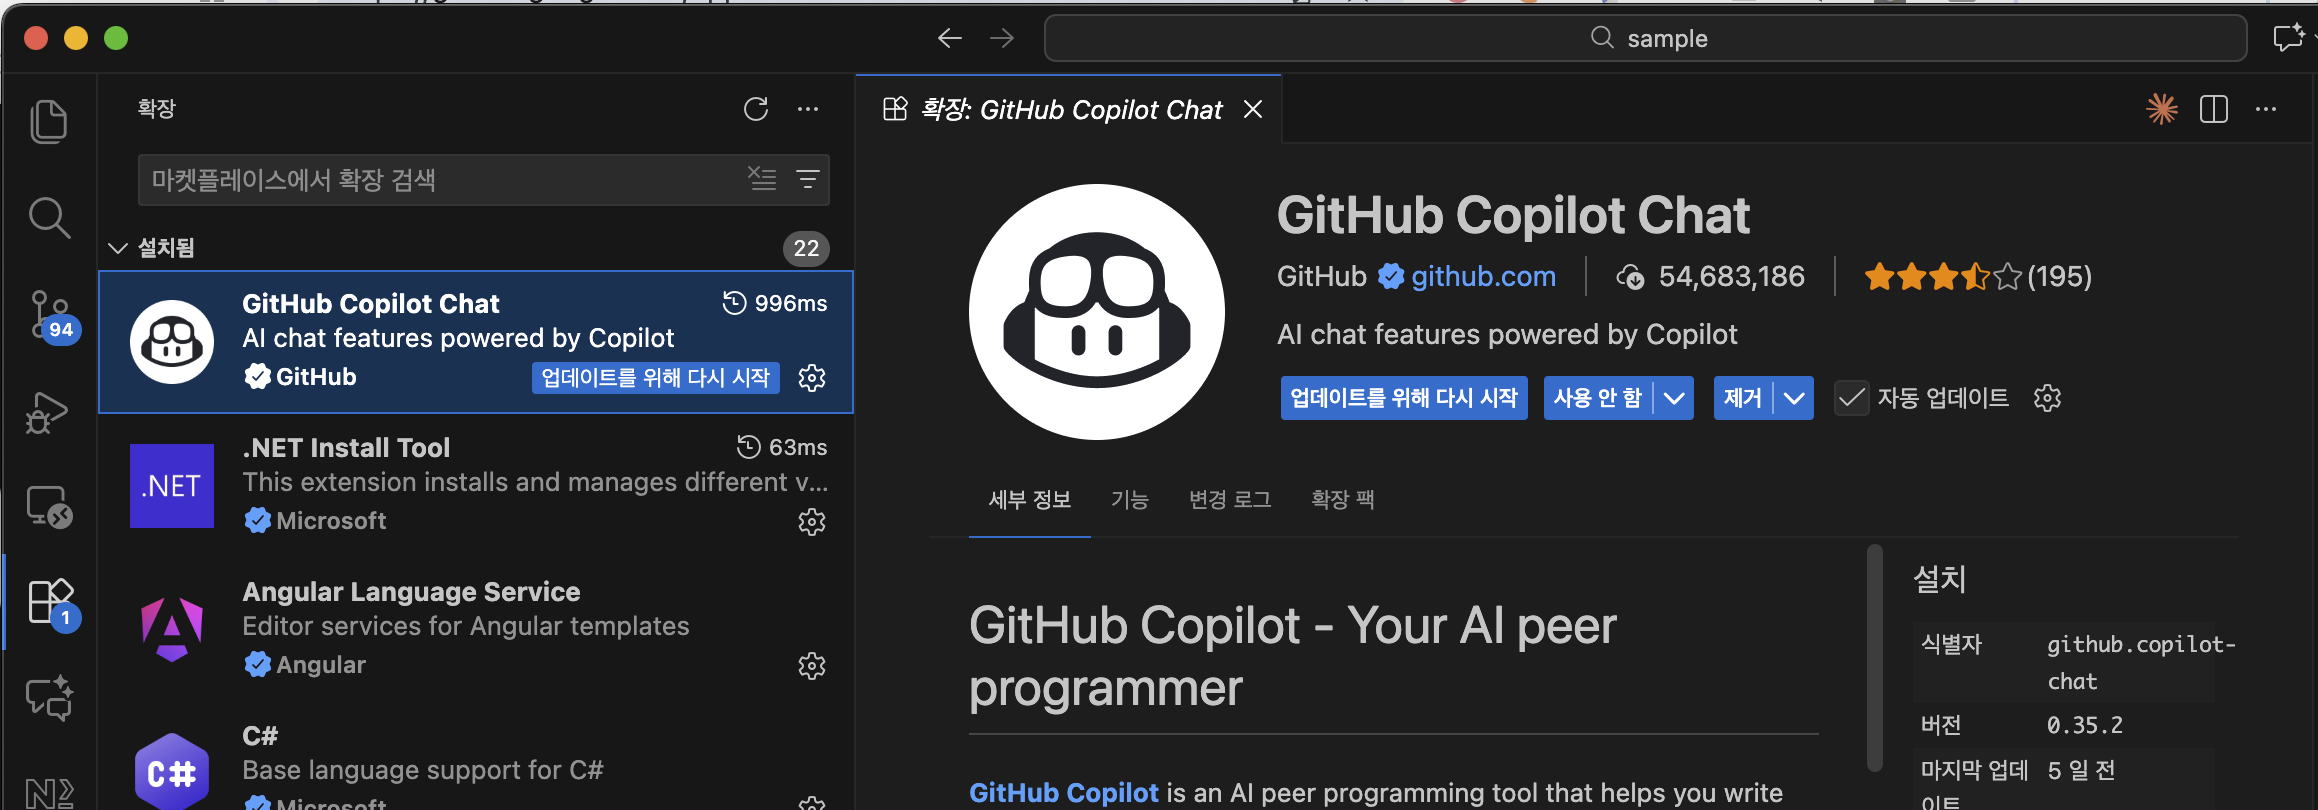Click the orange Claude sparkle icon
The height and width of the screenshot is (810, 2318).
pyautogui.click(x=2162, y=109)
